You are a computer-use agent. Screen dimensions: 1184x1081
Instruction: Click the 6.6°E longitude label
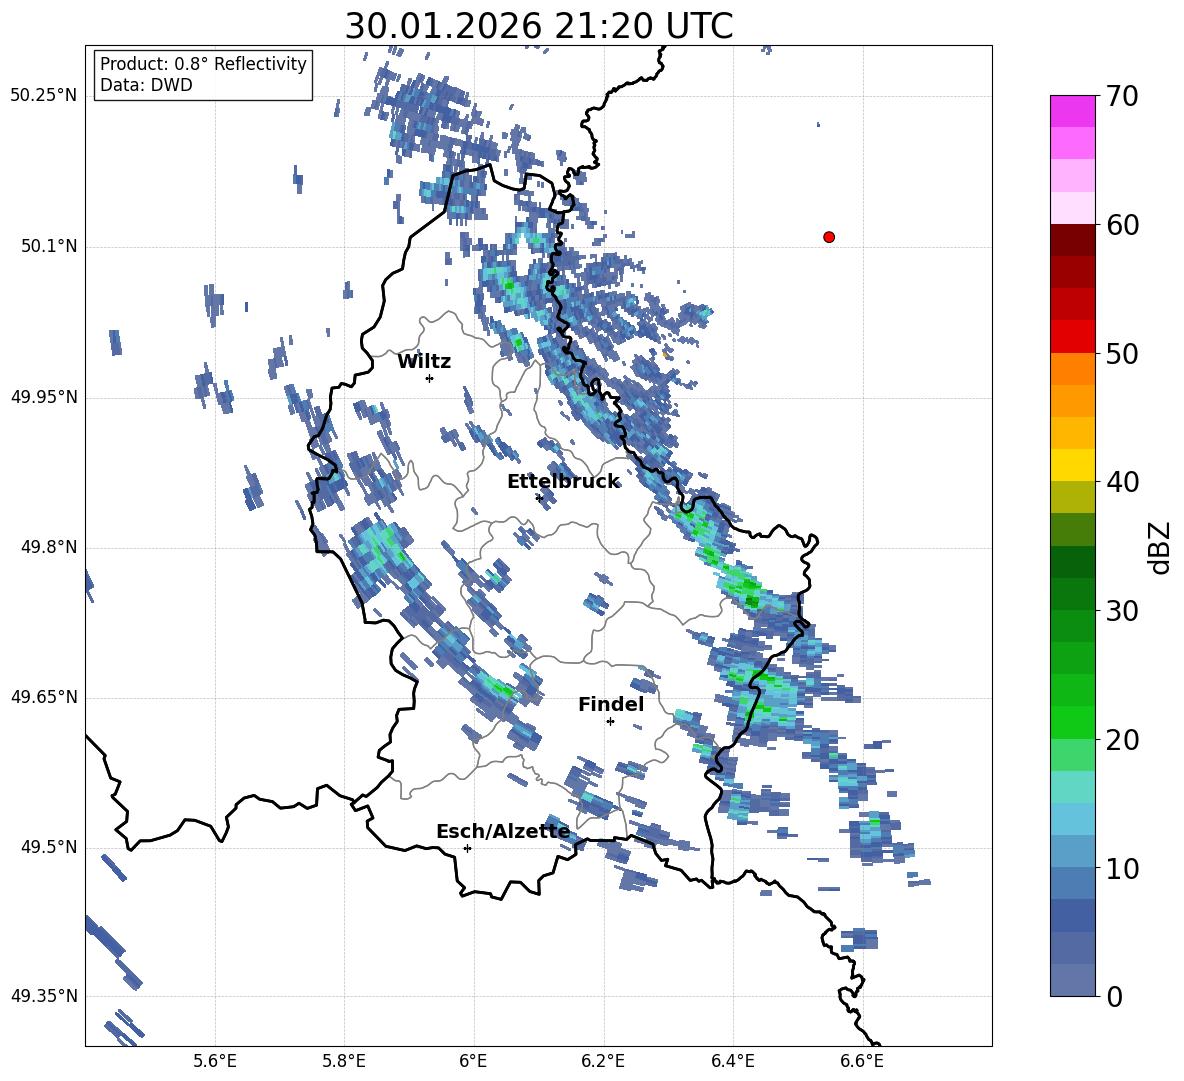tap(862, 1062)
